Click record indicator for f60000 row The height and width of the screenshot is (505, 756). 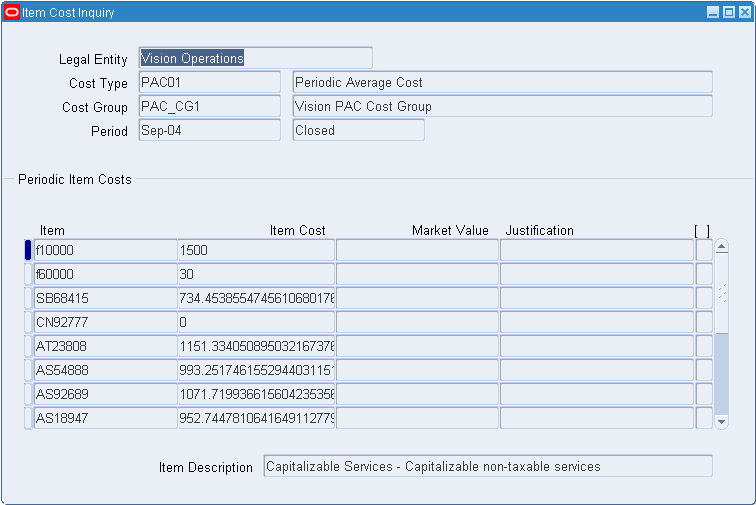pyautogui.click(x=28, y=274)
